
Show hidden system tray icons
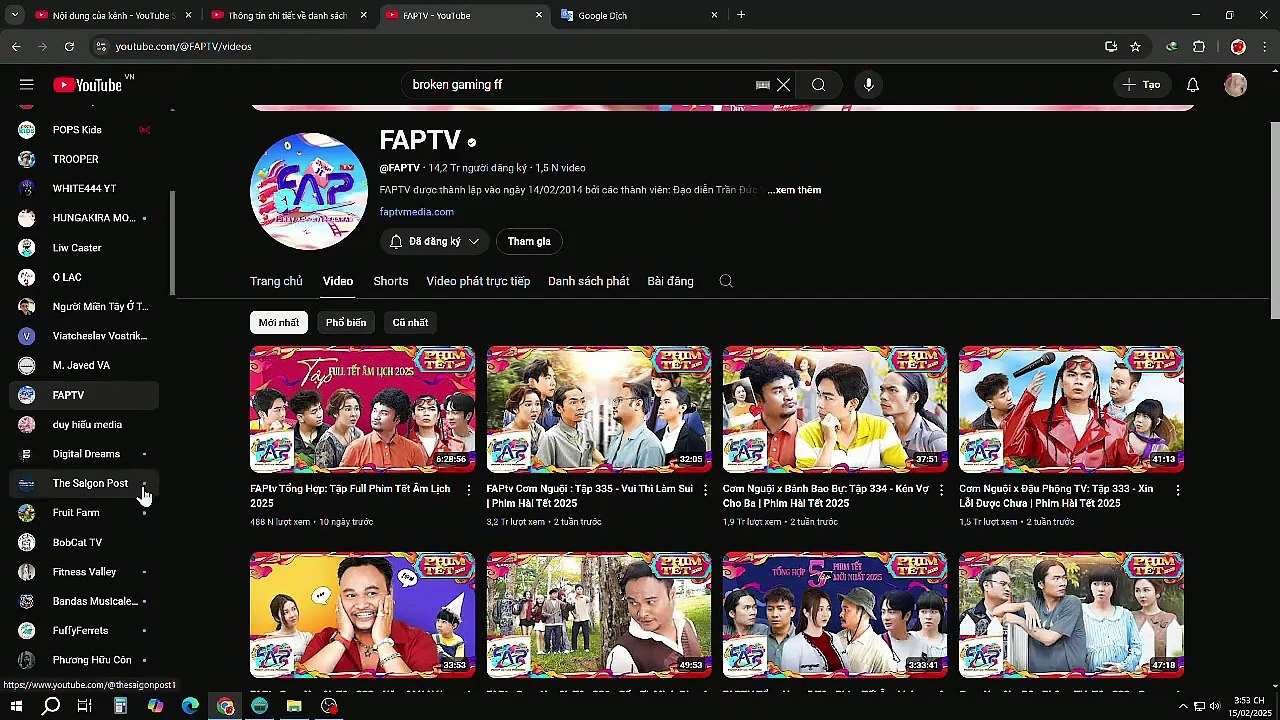click(1183, 707)
